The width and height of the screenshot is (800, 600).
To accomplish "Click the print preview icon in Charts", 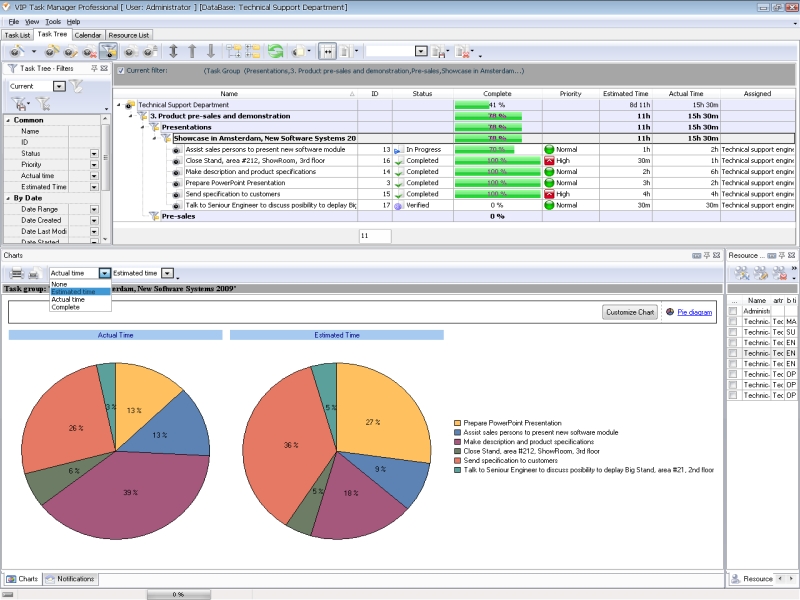I will [34, 273].
